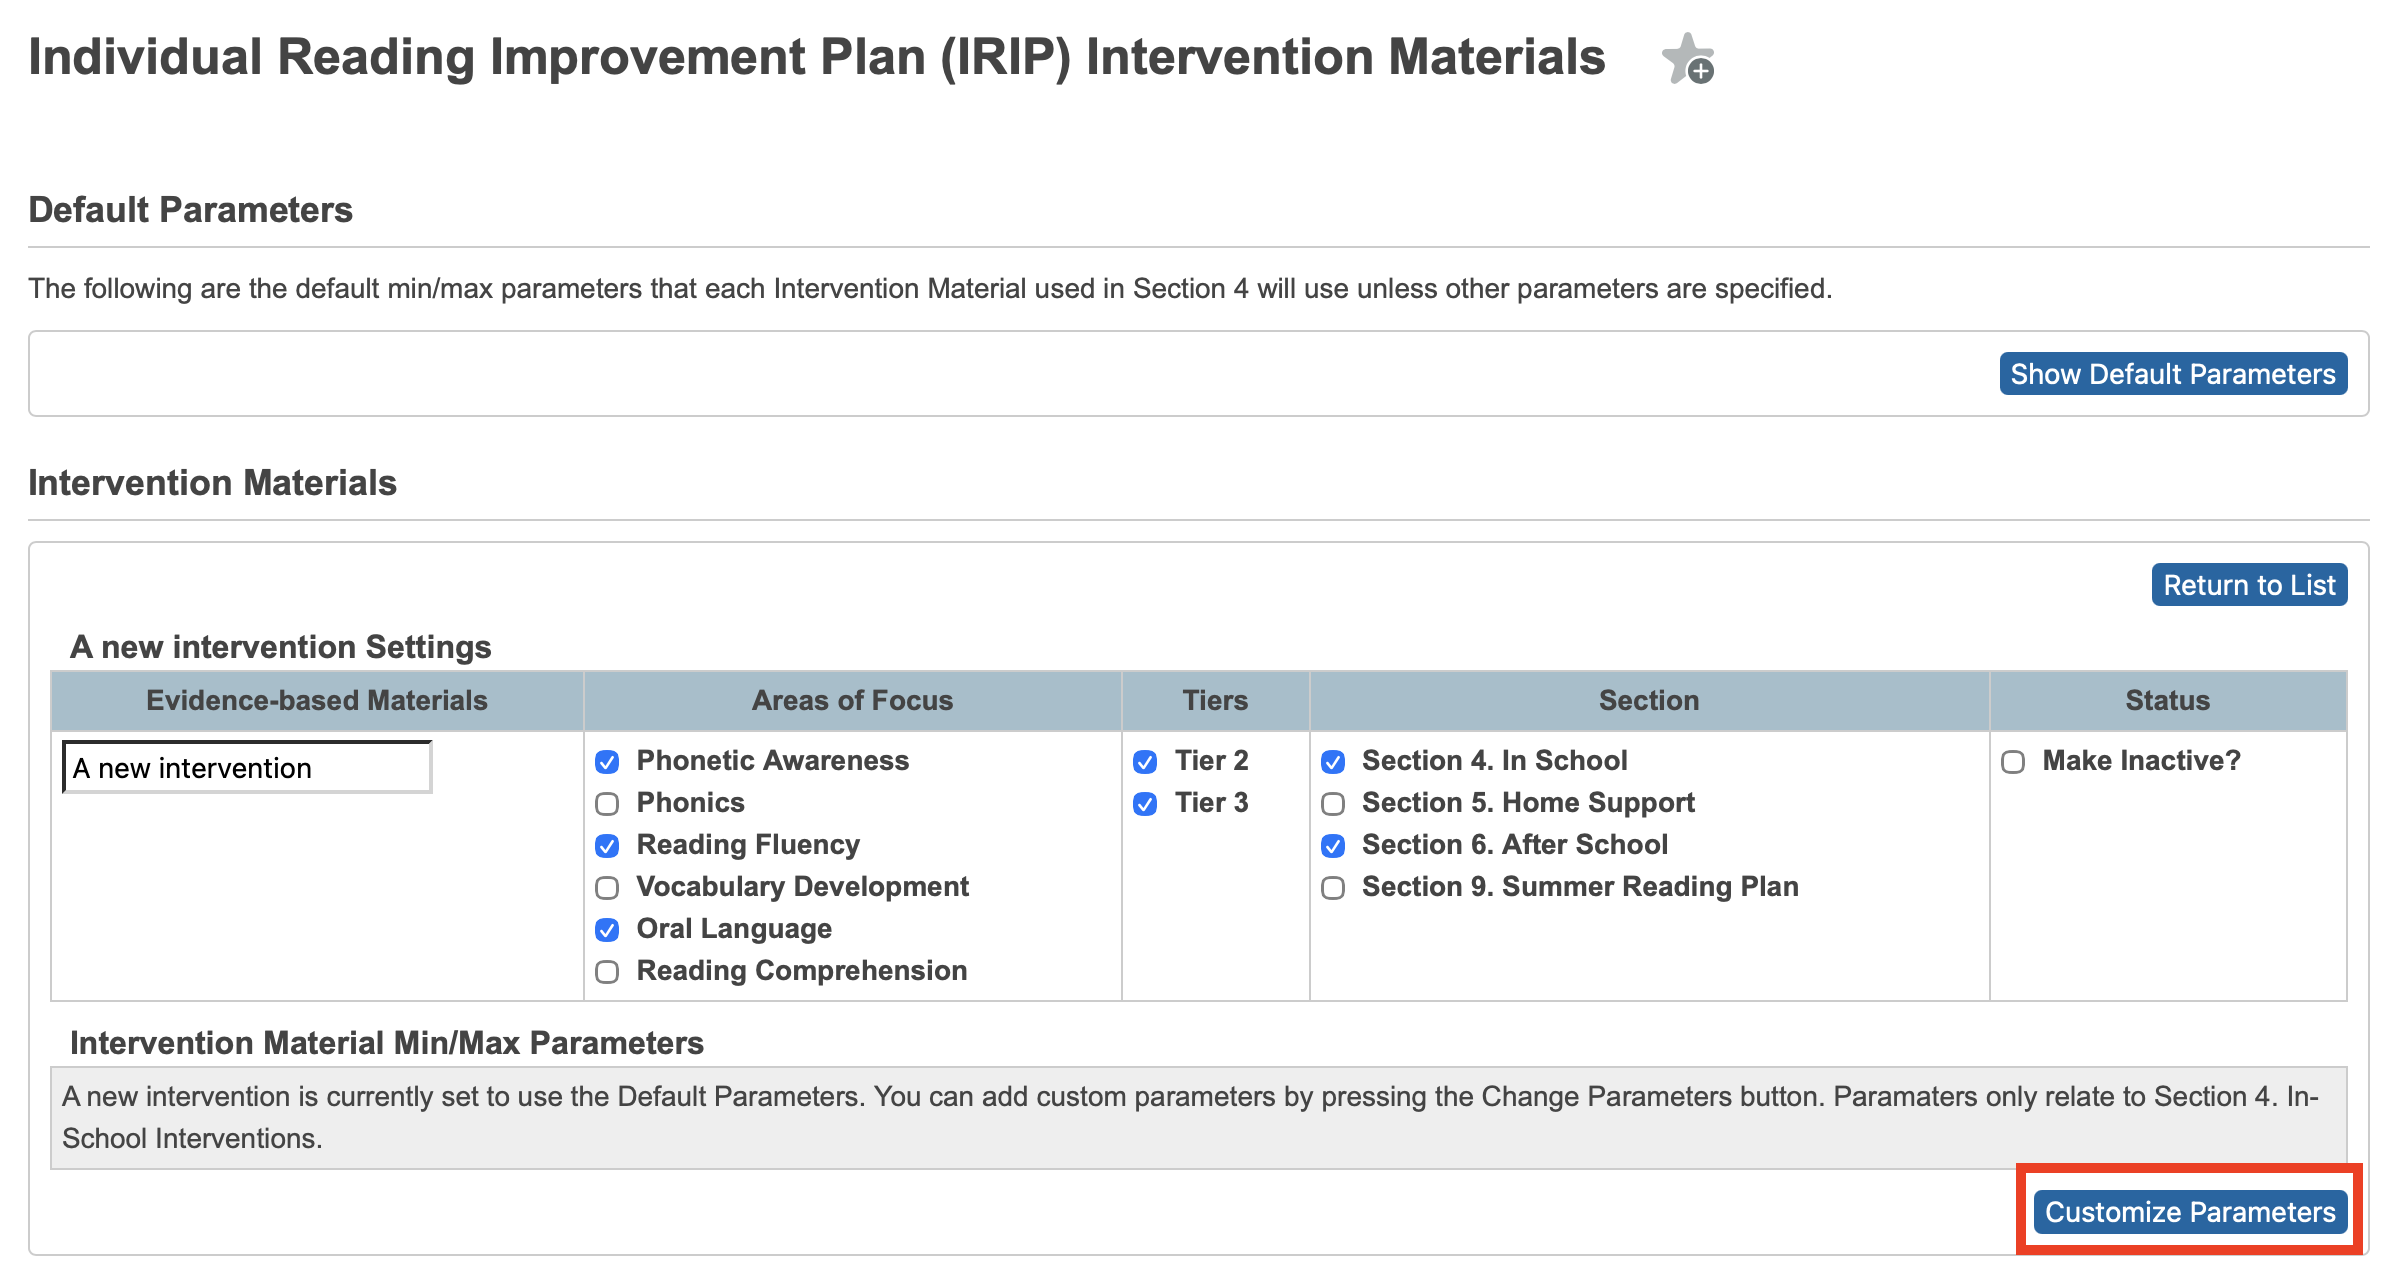Click Show Default Parameters
The height and width of the screenshot is (1262, 2390).
coord(2171,373)
